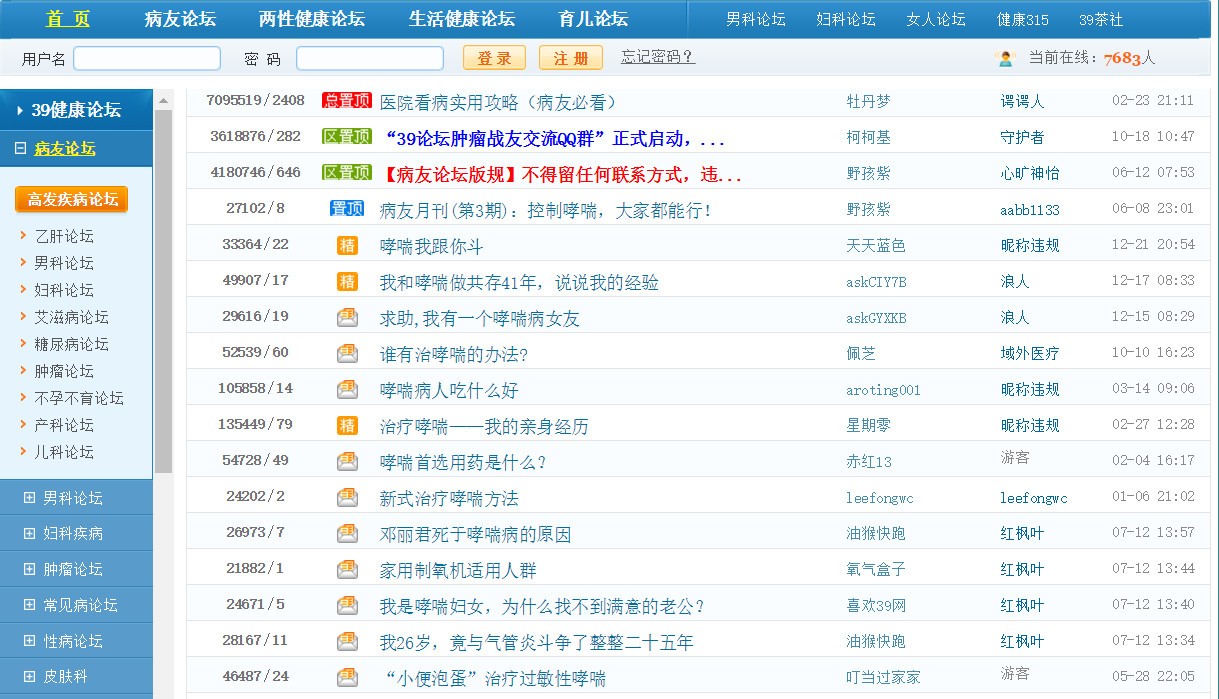Collapse the 病友论坛 sidebar section
This screenshot has width=1219, height=699.
[20, 149]
